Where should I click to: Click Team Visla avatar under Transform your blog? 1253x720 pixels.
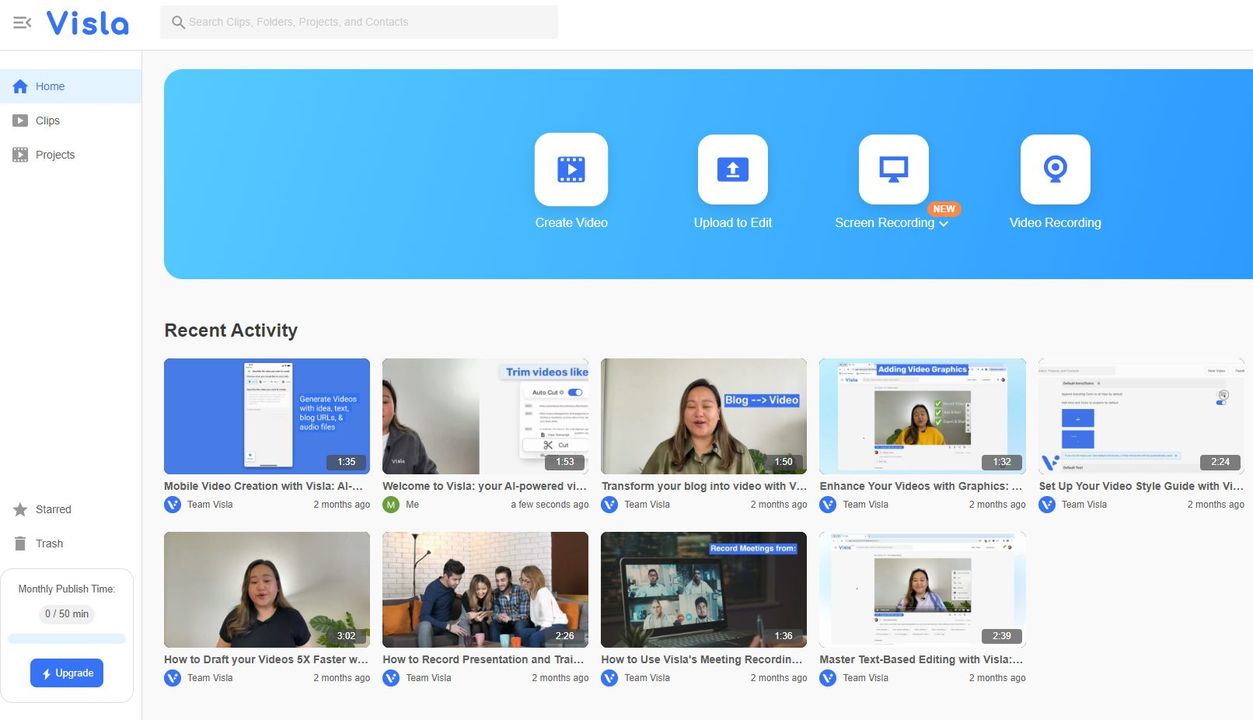610,505
